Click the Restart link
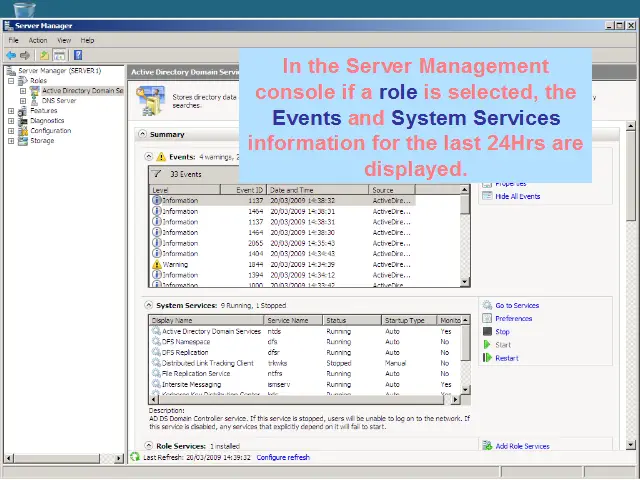This screenshot has width=640, height=480. click(507, 358)
